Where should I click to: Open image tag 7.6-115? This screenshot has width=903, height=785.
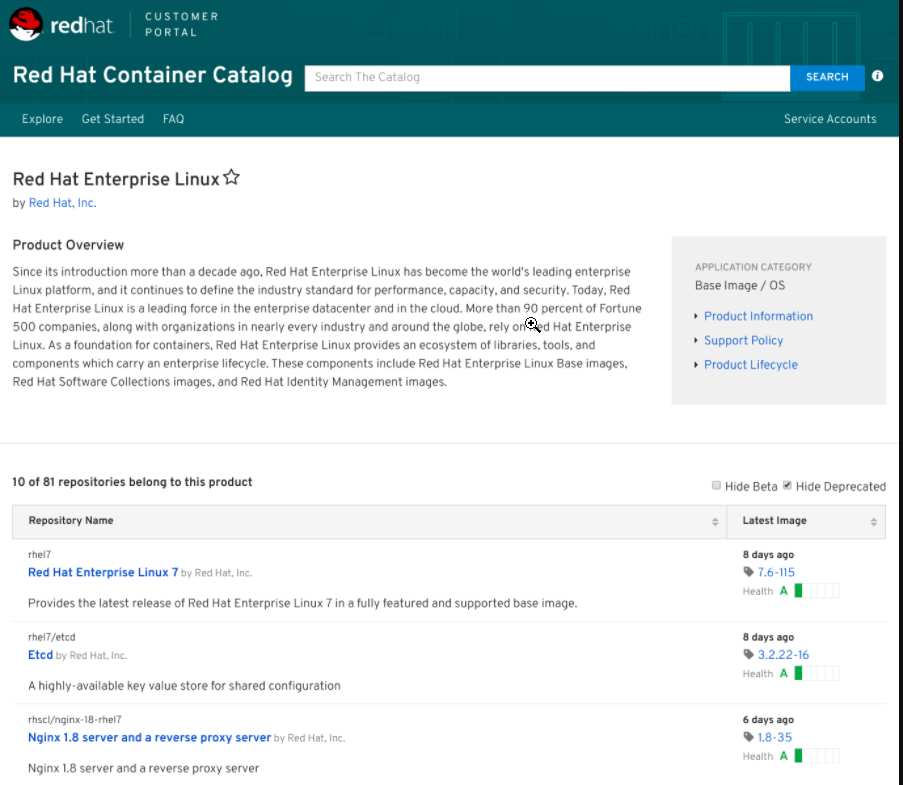(x=776, y=572)
